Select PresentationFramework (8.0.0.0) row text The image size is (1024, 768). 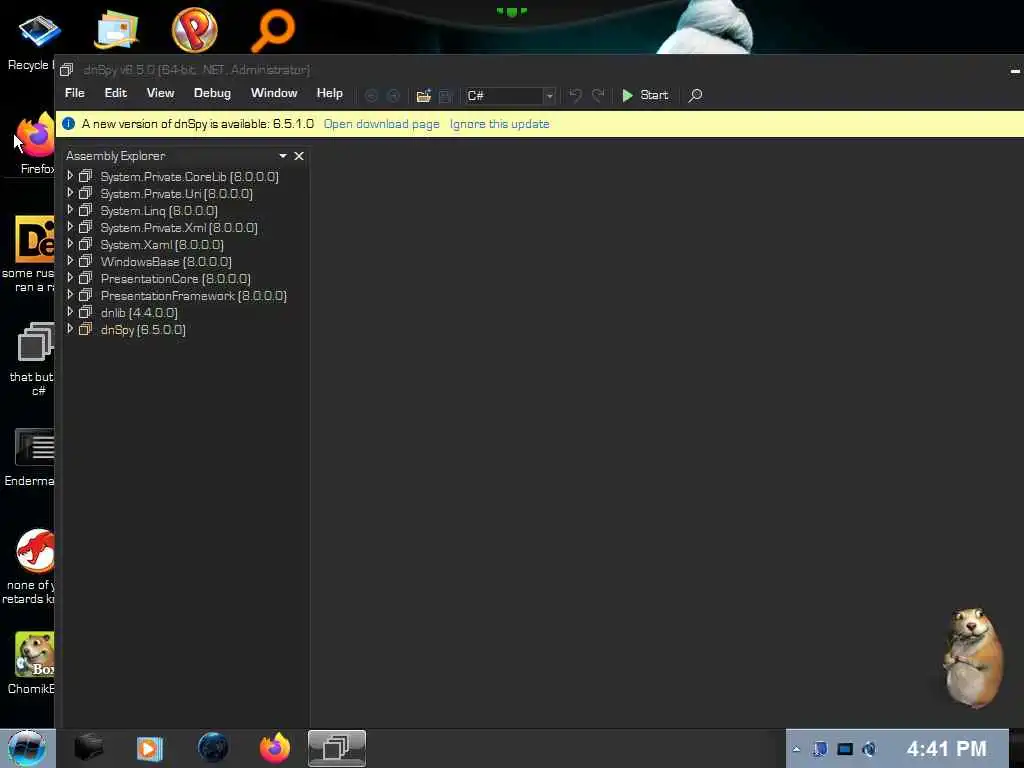193,295
